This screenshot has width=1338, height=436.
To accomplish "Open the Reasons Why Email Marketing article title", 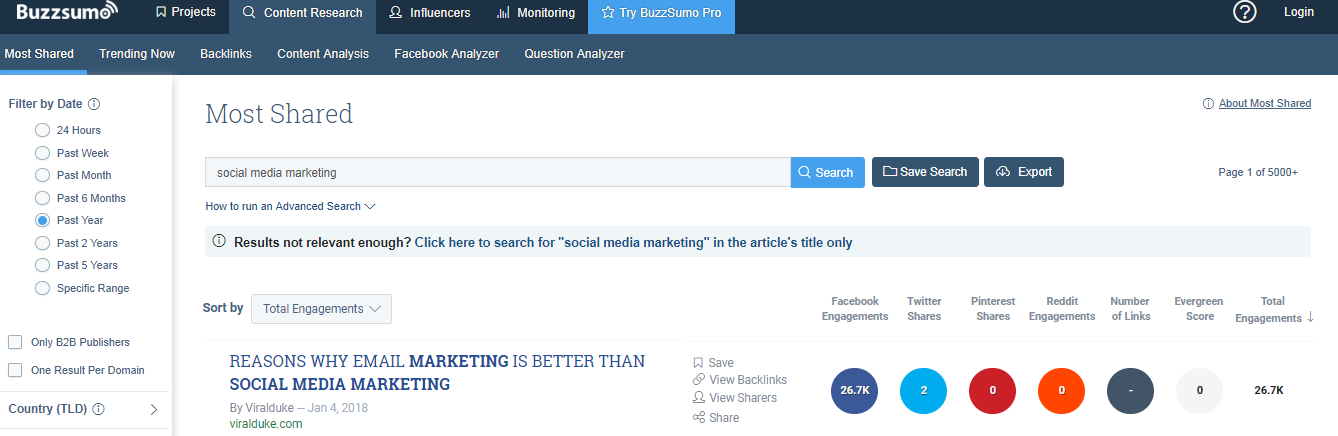I will click(x=437, y=373).
